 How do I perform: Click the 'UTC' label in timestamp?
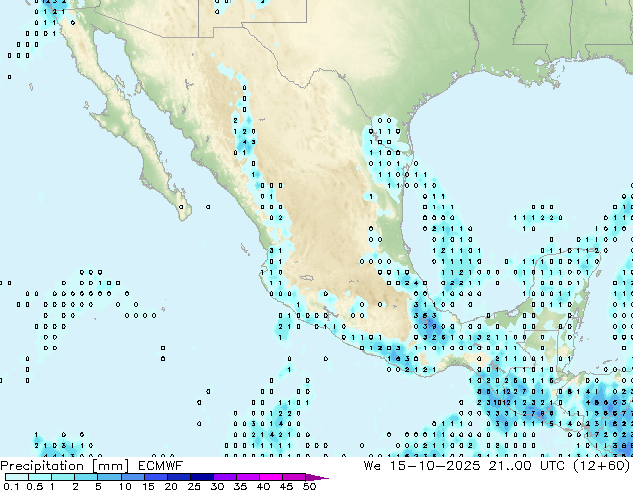(552, 466)
